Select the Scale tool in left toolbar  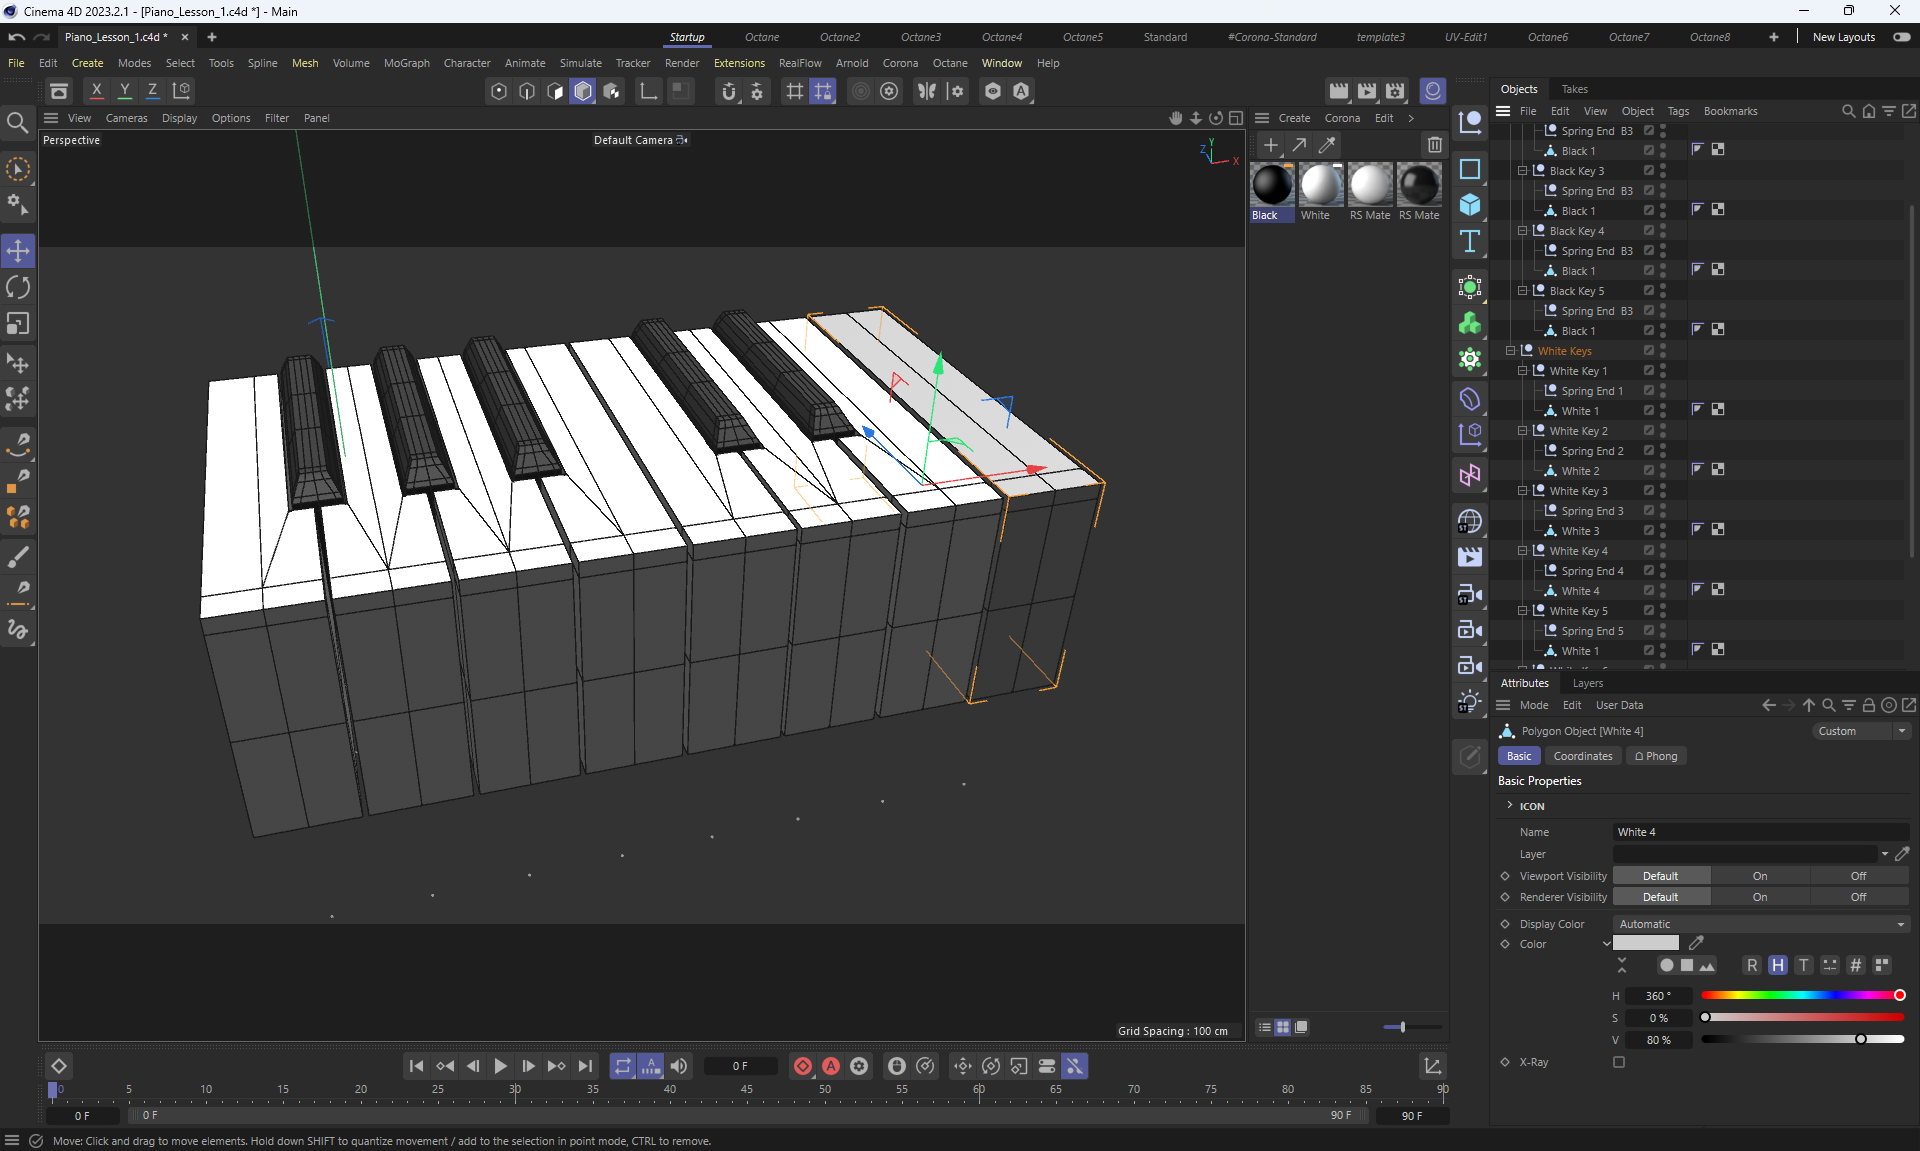(18, 324)
